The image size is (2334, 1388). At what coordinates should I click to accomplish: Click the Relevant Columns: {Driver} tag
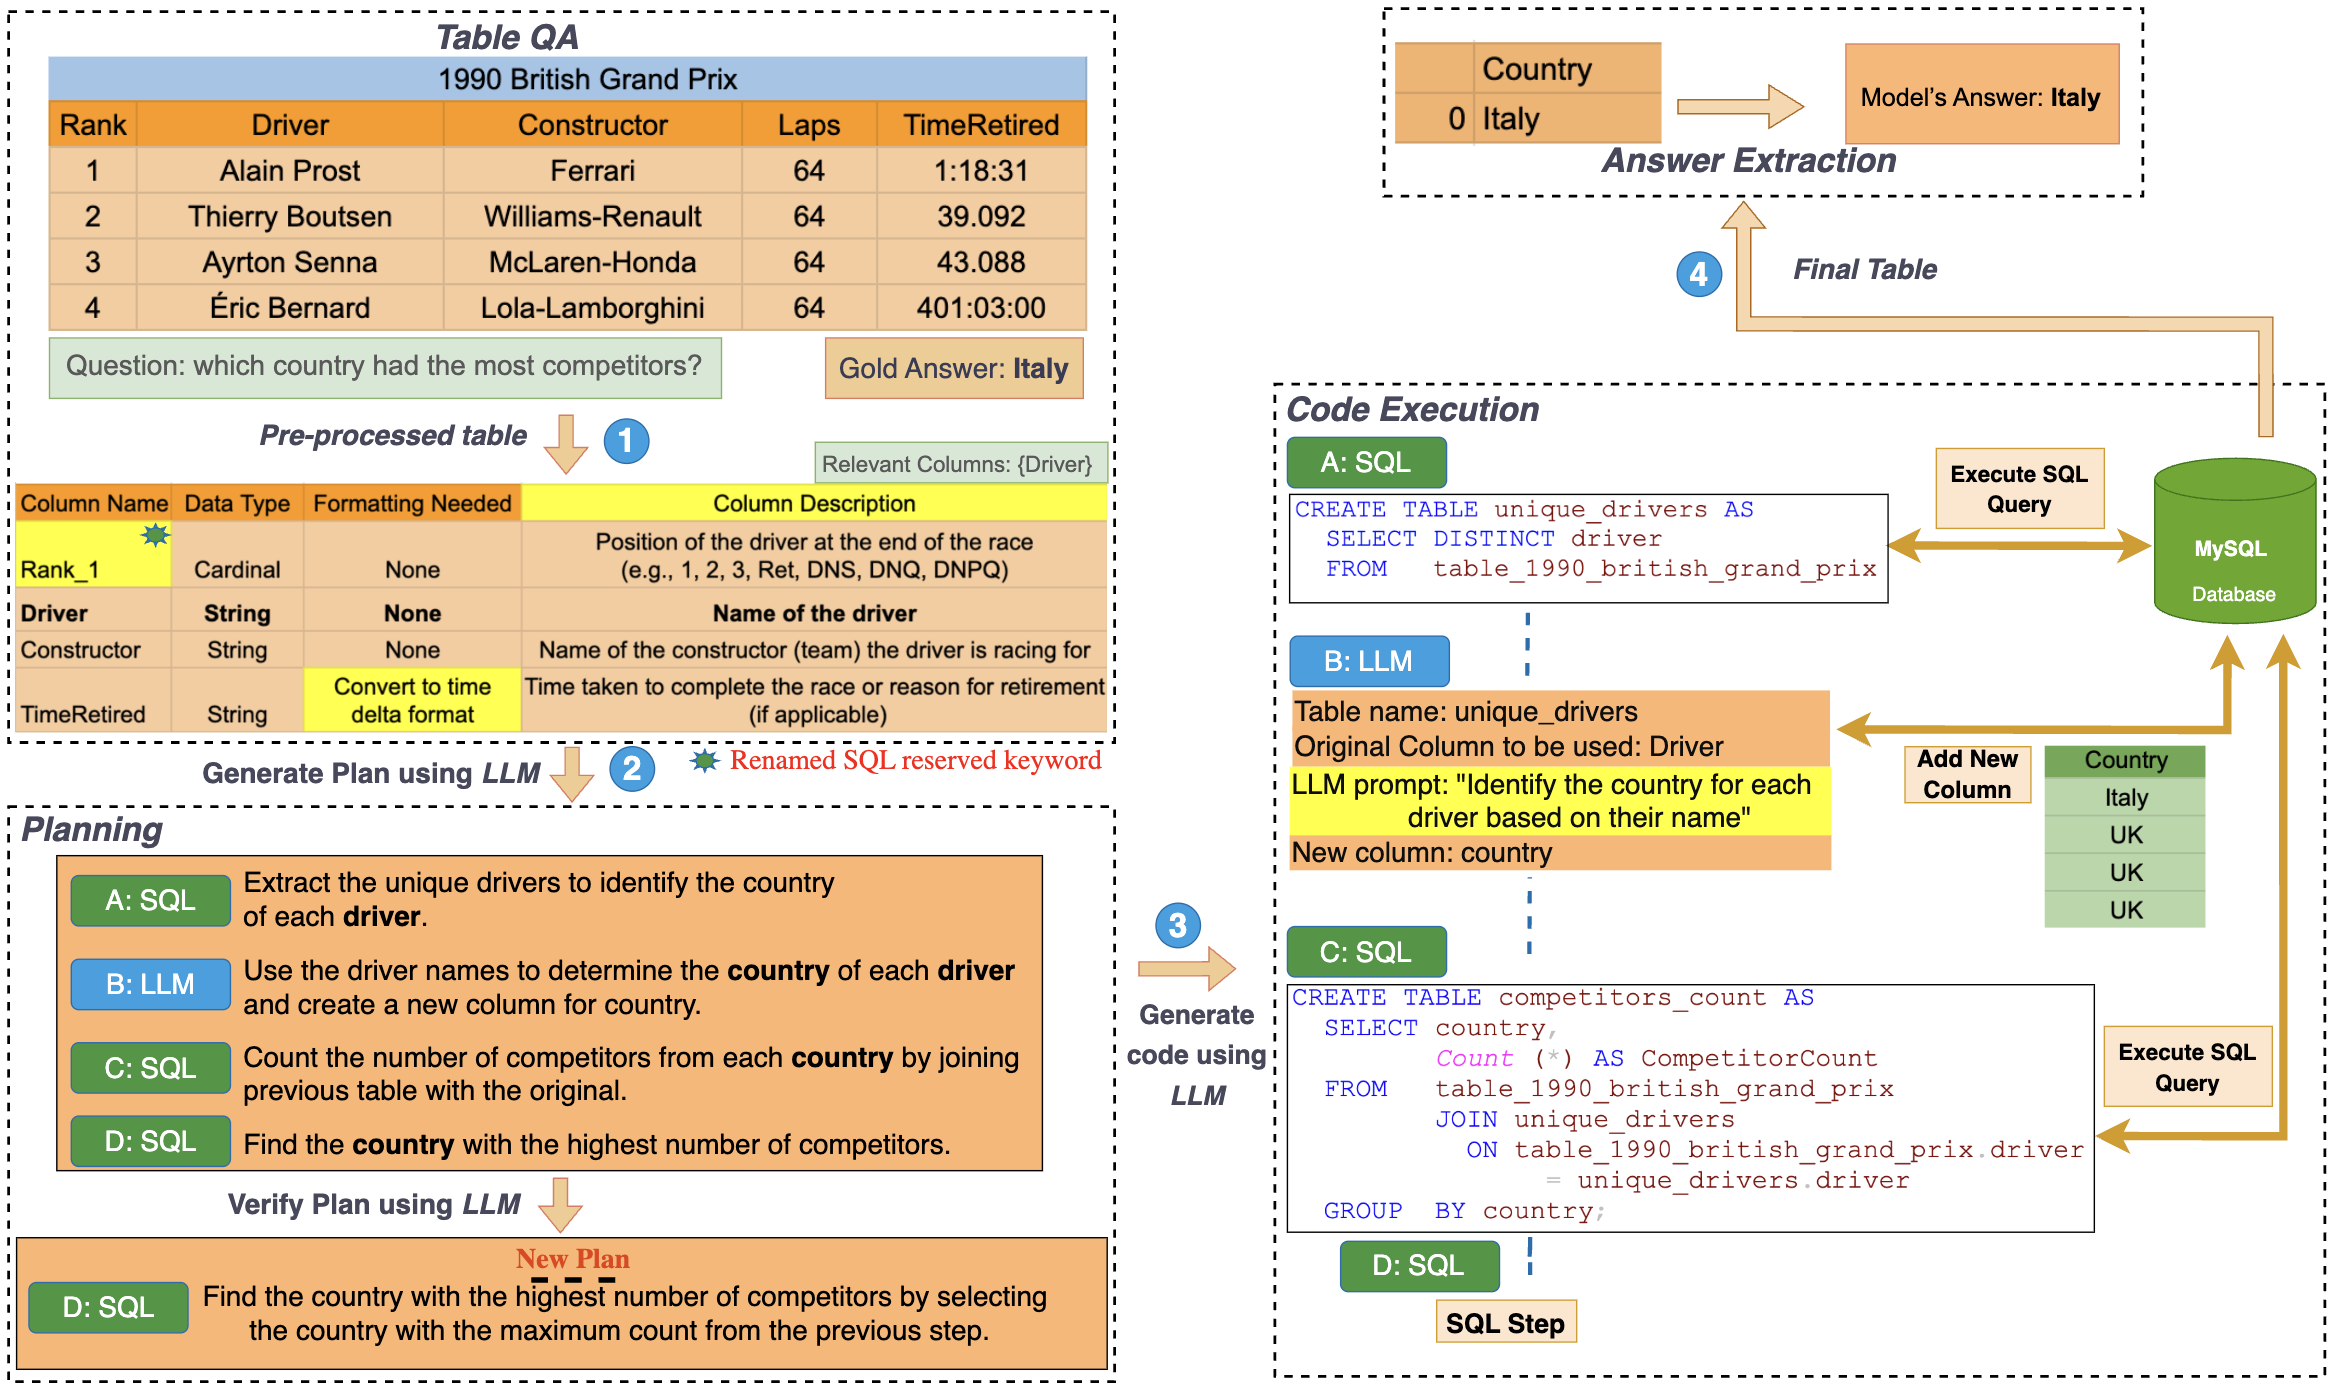pos(959,464)
